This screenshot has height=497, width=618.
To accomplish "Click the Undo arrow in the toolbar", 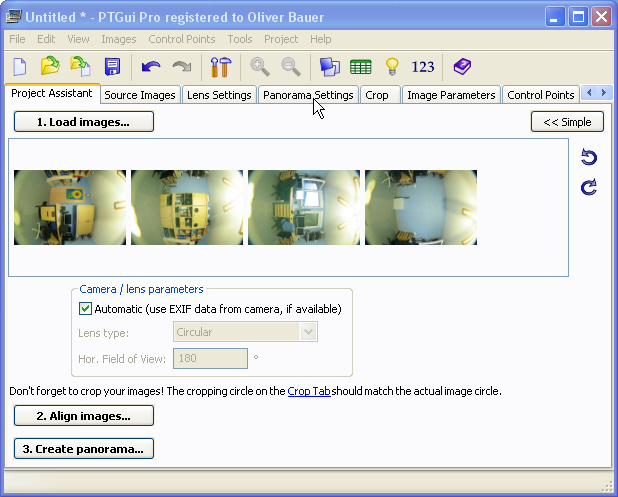I will click(x=151, y=67).
